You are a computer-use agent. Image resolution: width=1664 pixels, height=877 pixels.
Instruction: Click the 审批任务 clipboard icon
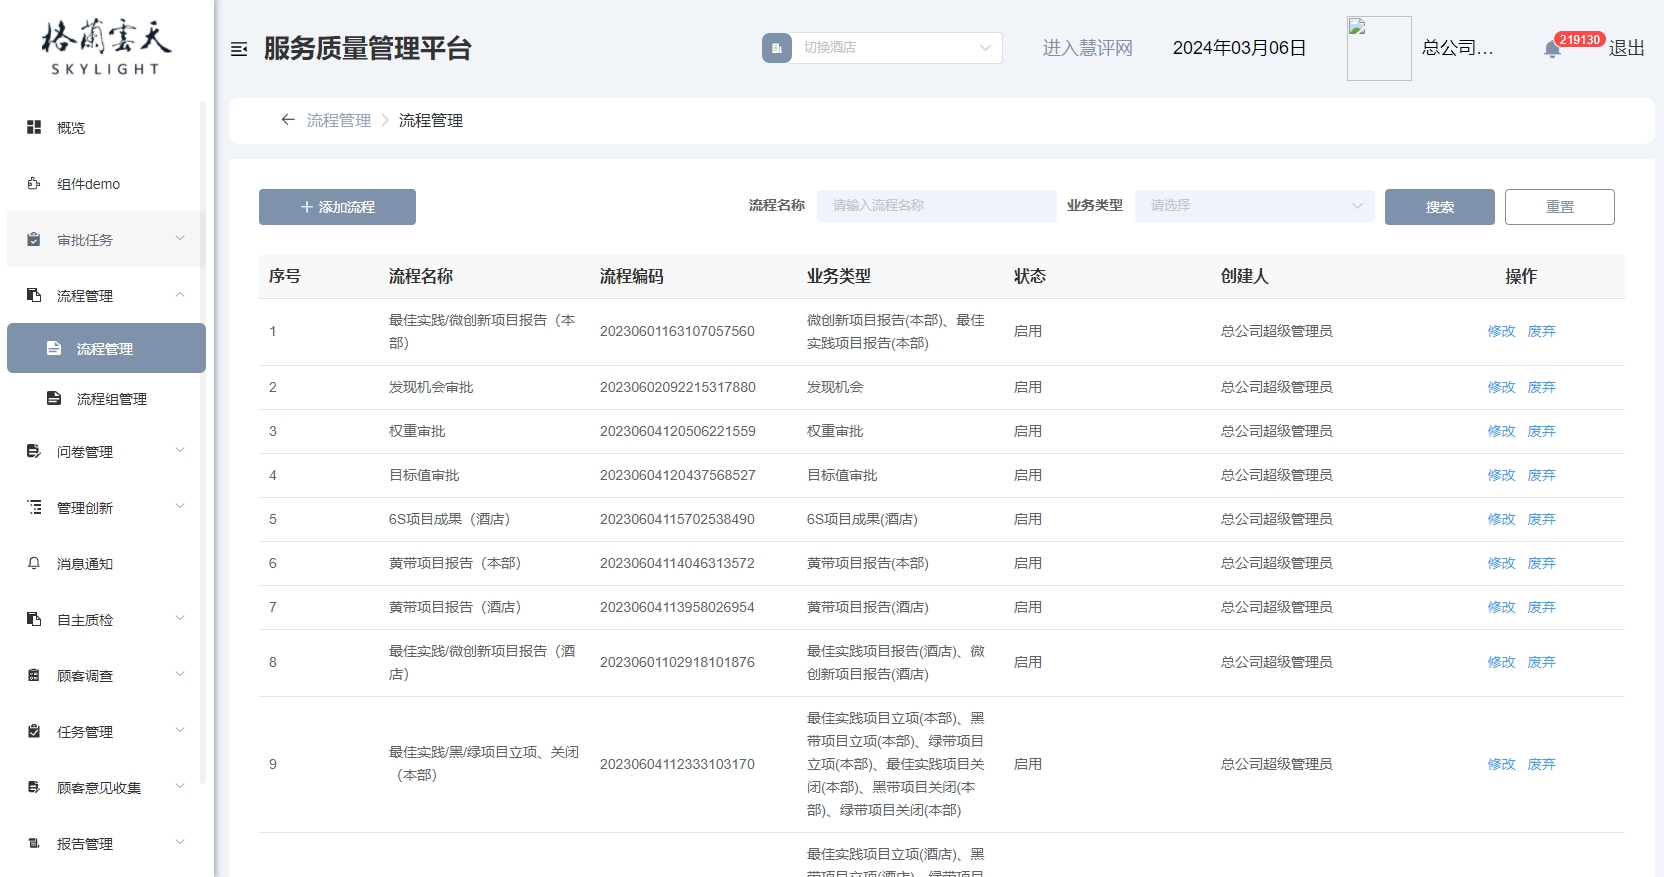[34, 239]
